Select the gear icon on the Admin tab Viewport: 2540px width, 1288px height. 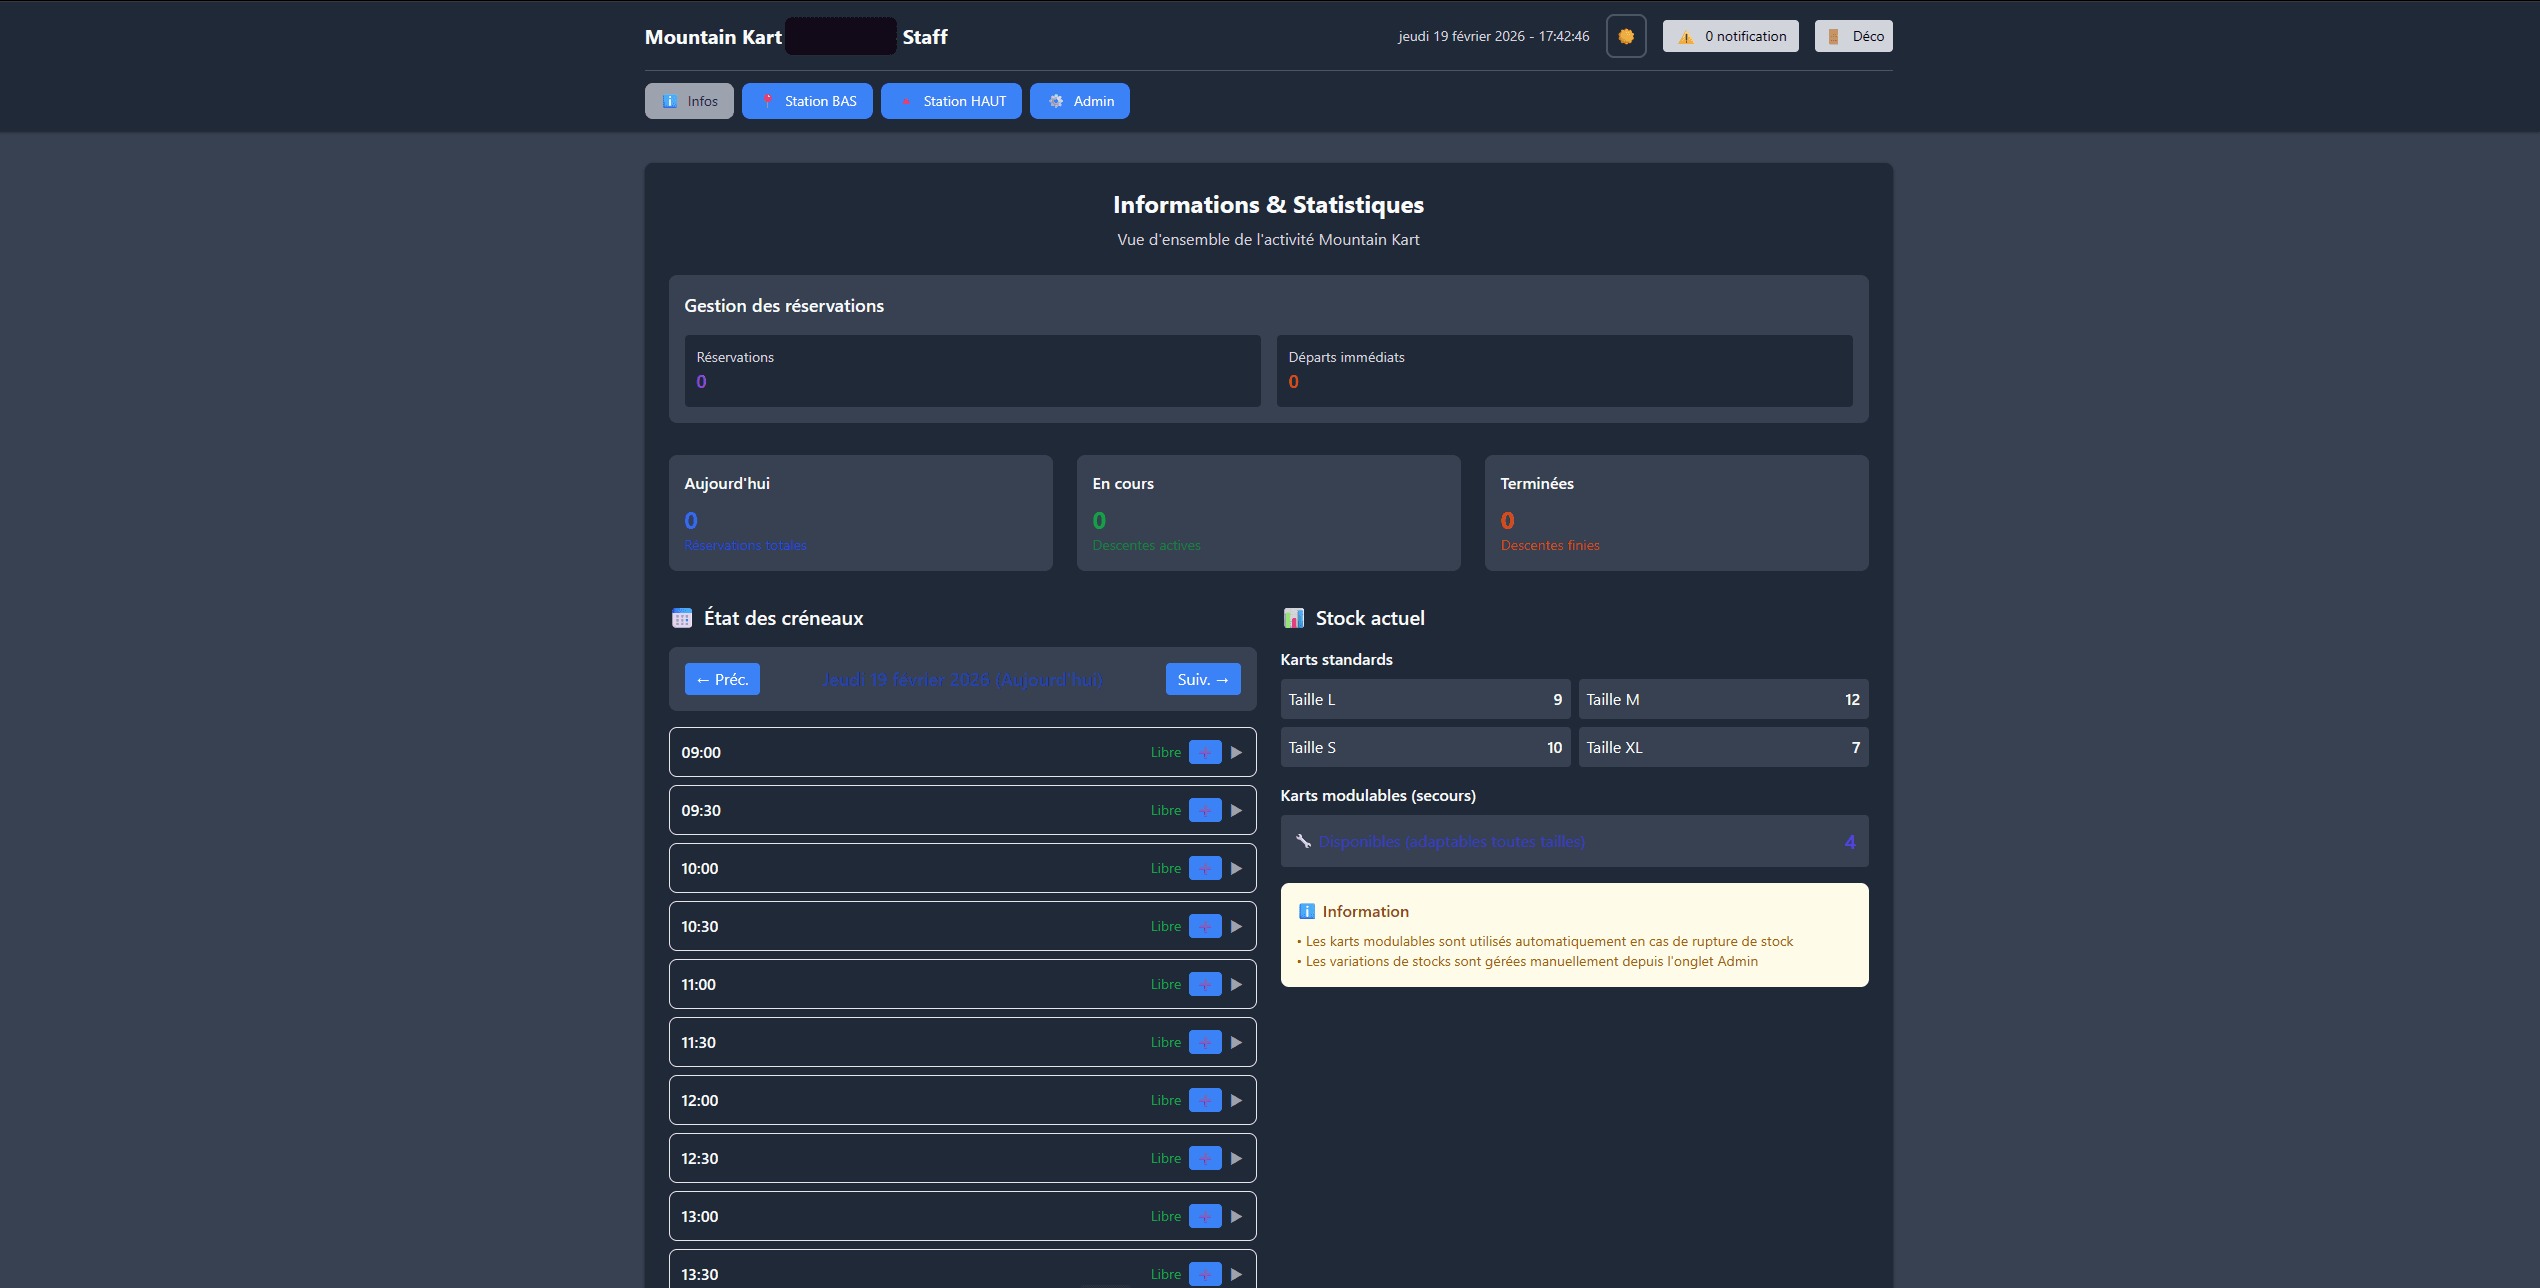1056,101
